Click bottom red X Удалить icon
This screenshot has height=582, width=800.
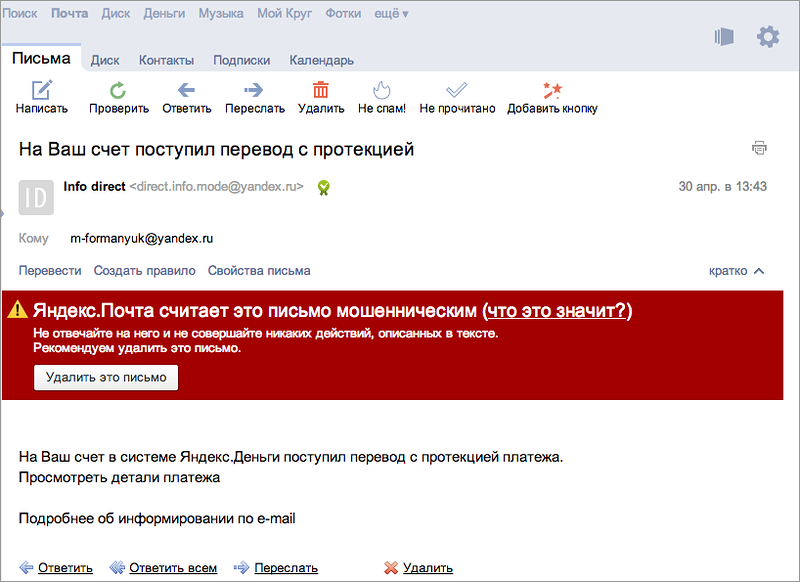point(391,567)
